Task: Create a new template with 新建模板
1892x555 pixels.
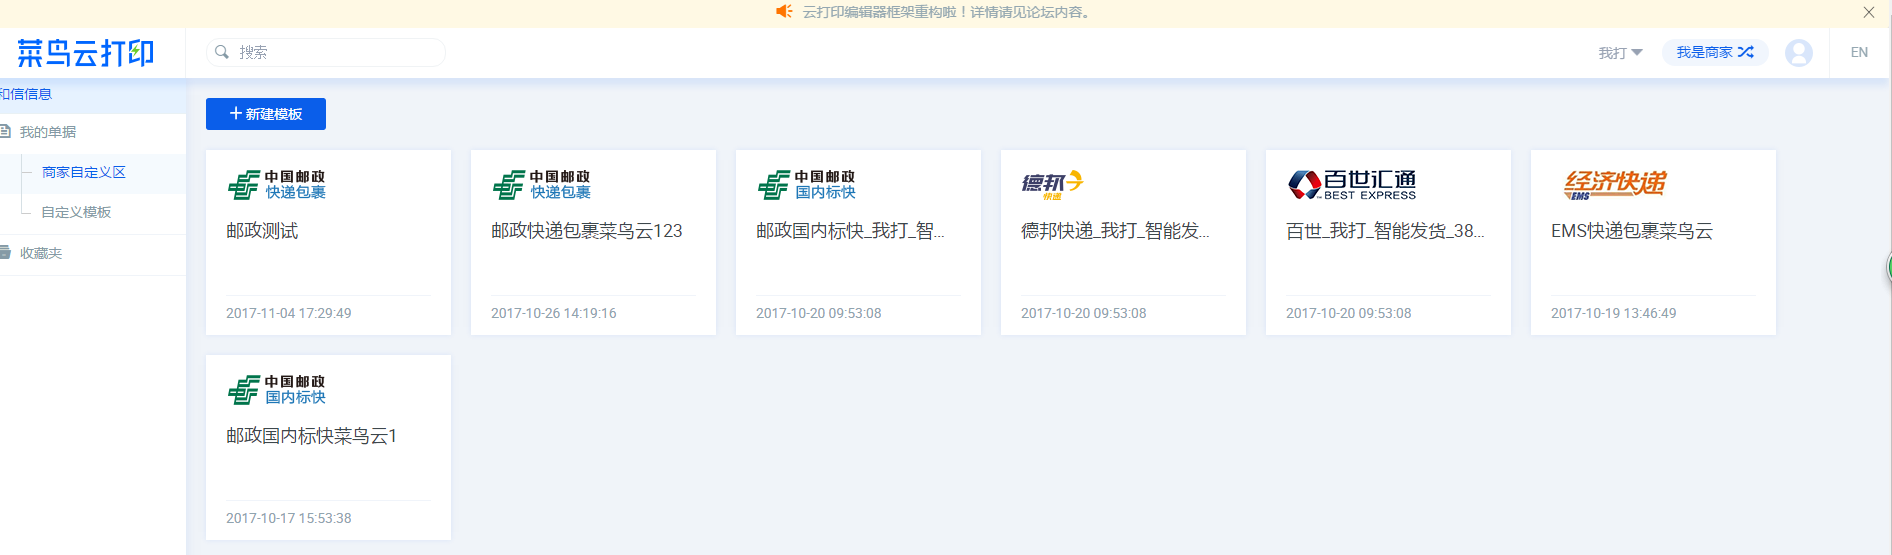Action: pyautogui.click(x=266, y=114)
